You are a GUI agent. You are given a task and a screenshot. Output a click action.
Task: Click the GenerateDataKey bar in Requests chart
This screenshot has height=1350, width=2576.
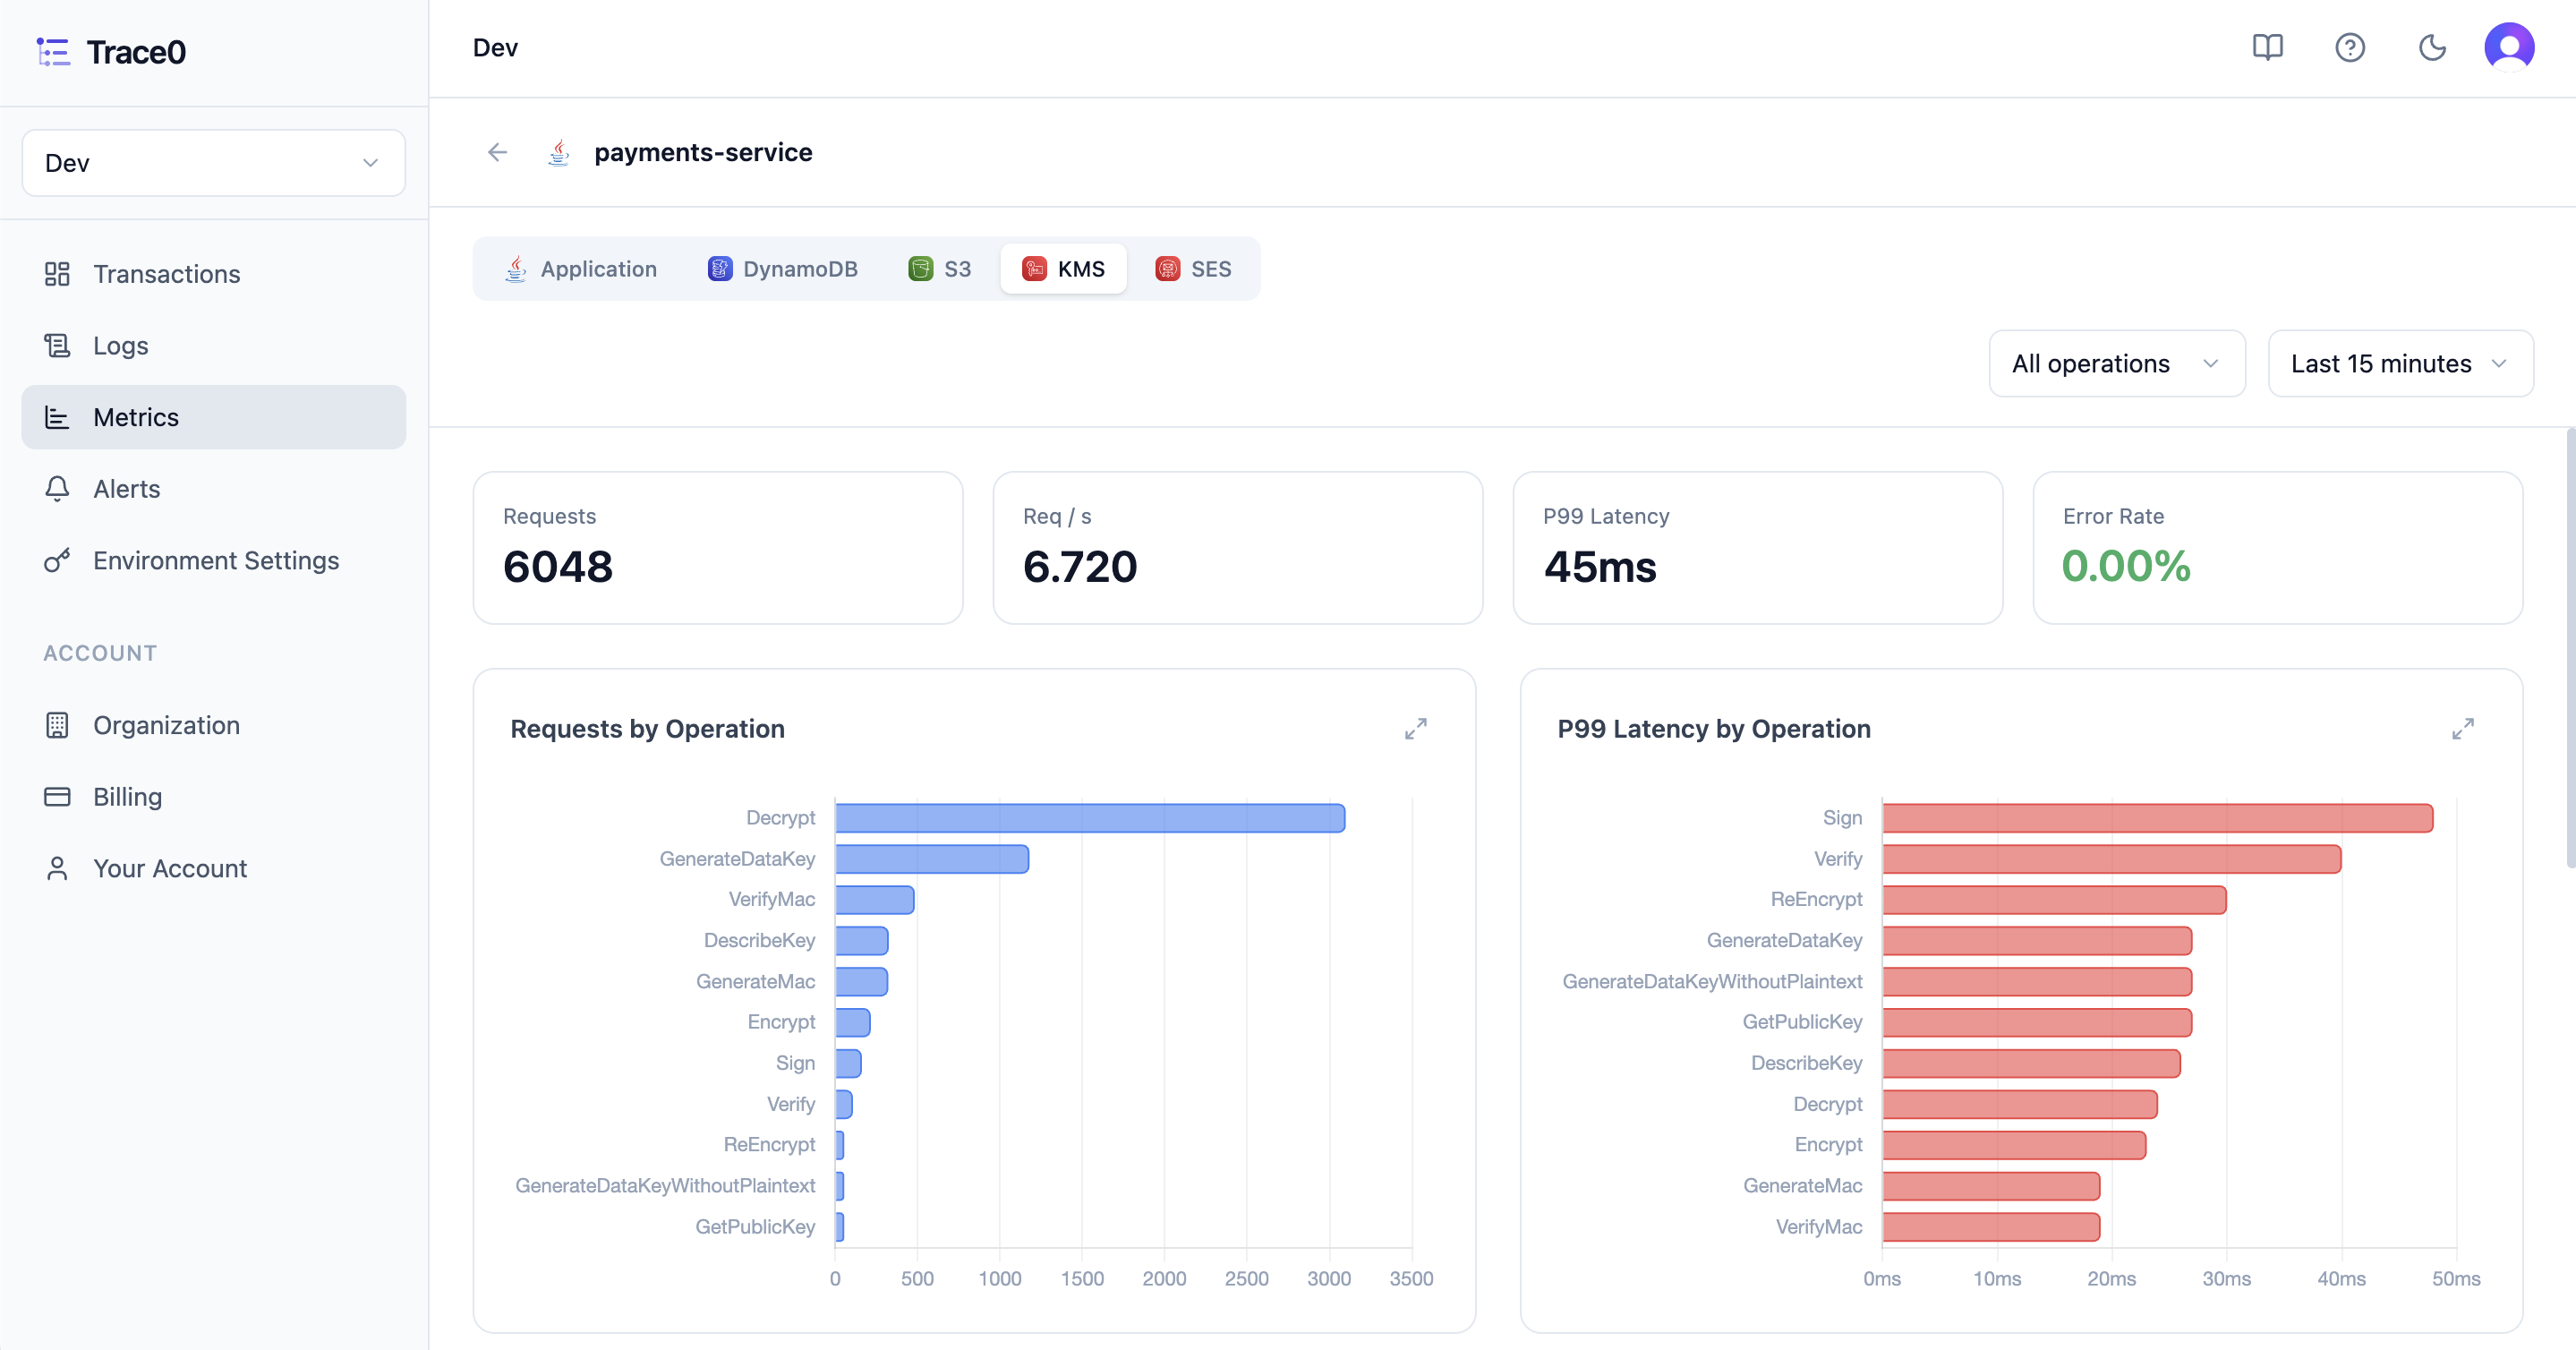click(x=932, y=859)
